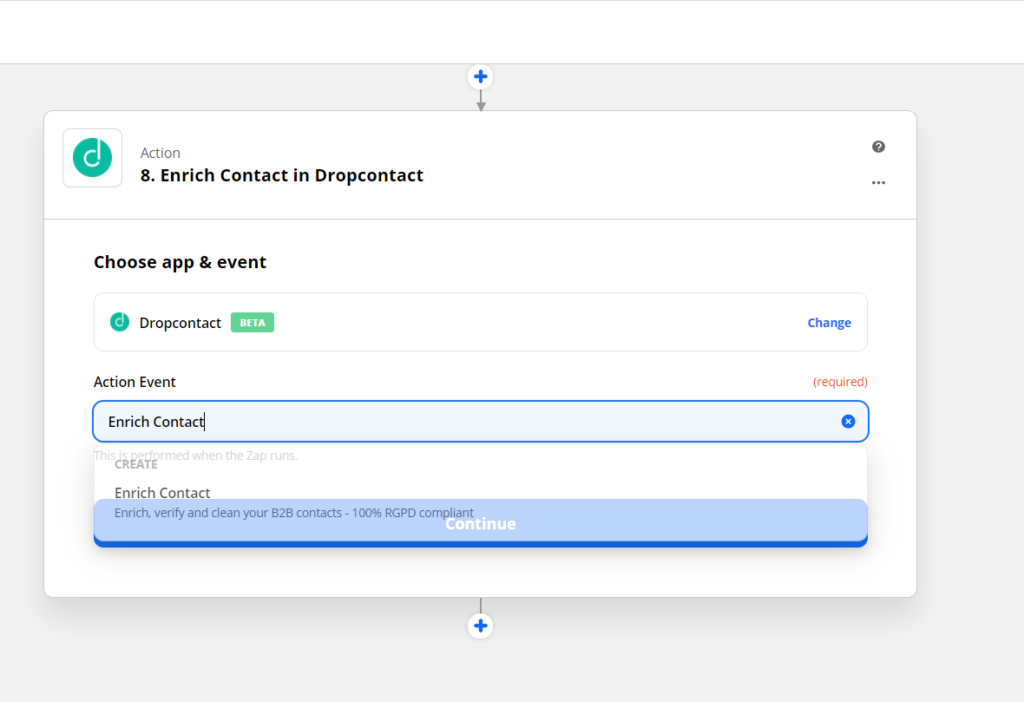Add a step below the Dropcontact action

tap(481, 626)
